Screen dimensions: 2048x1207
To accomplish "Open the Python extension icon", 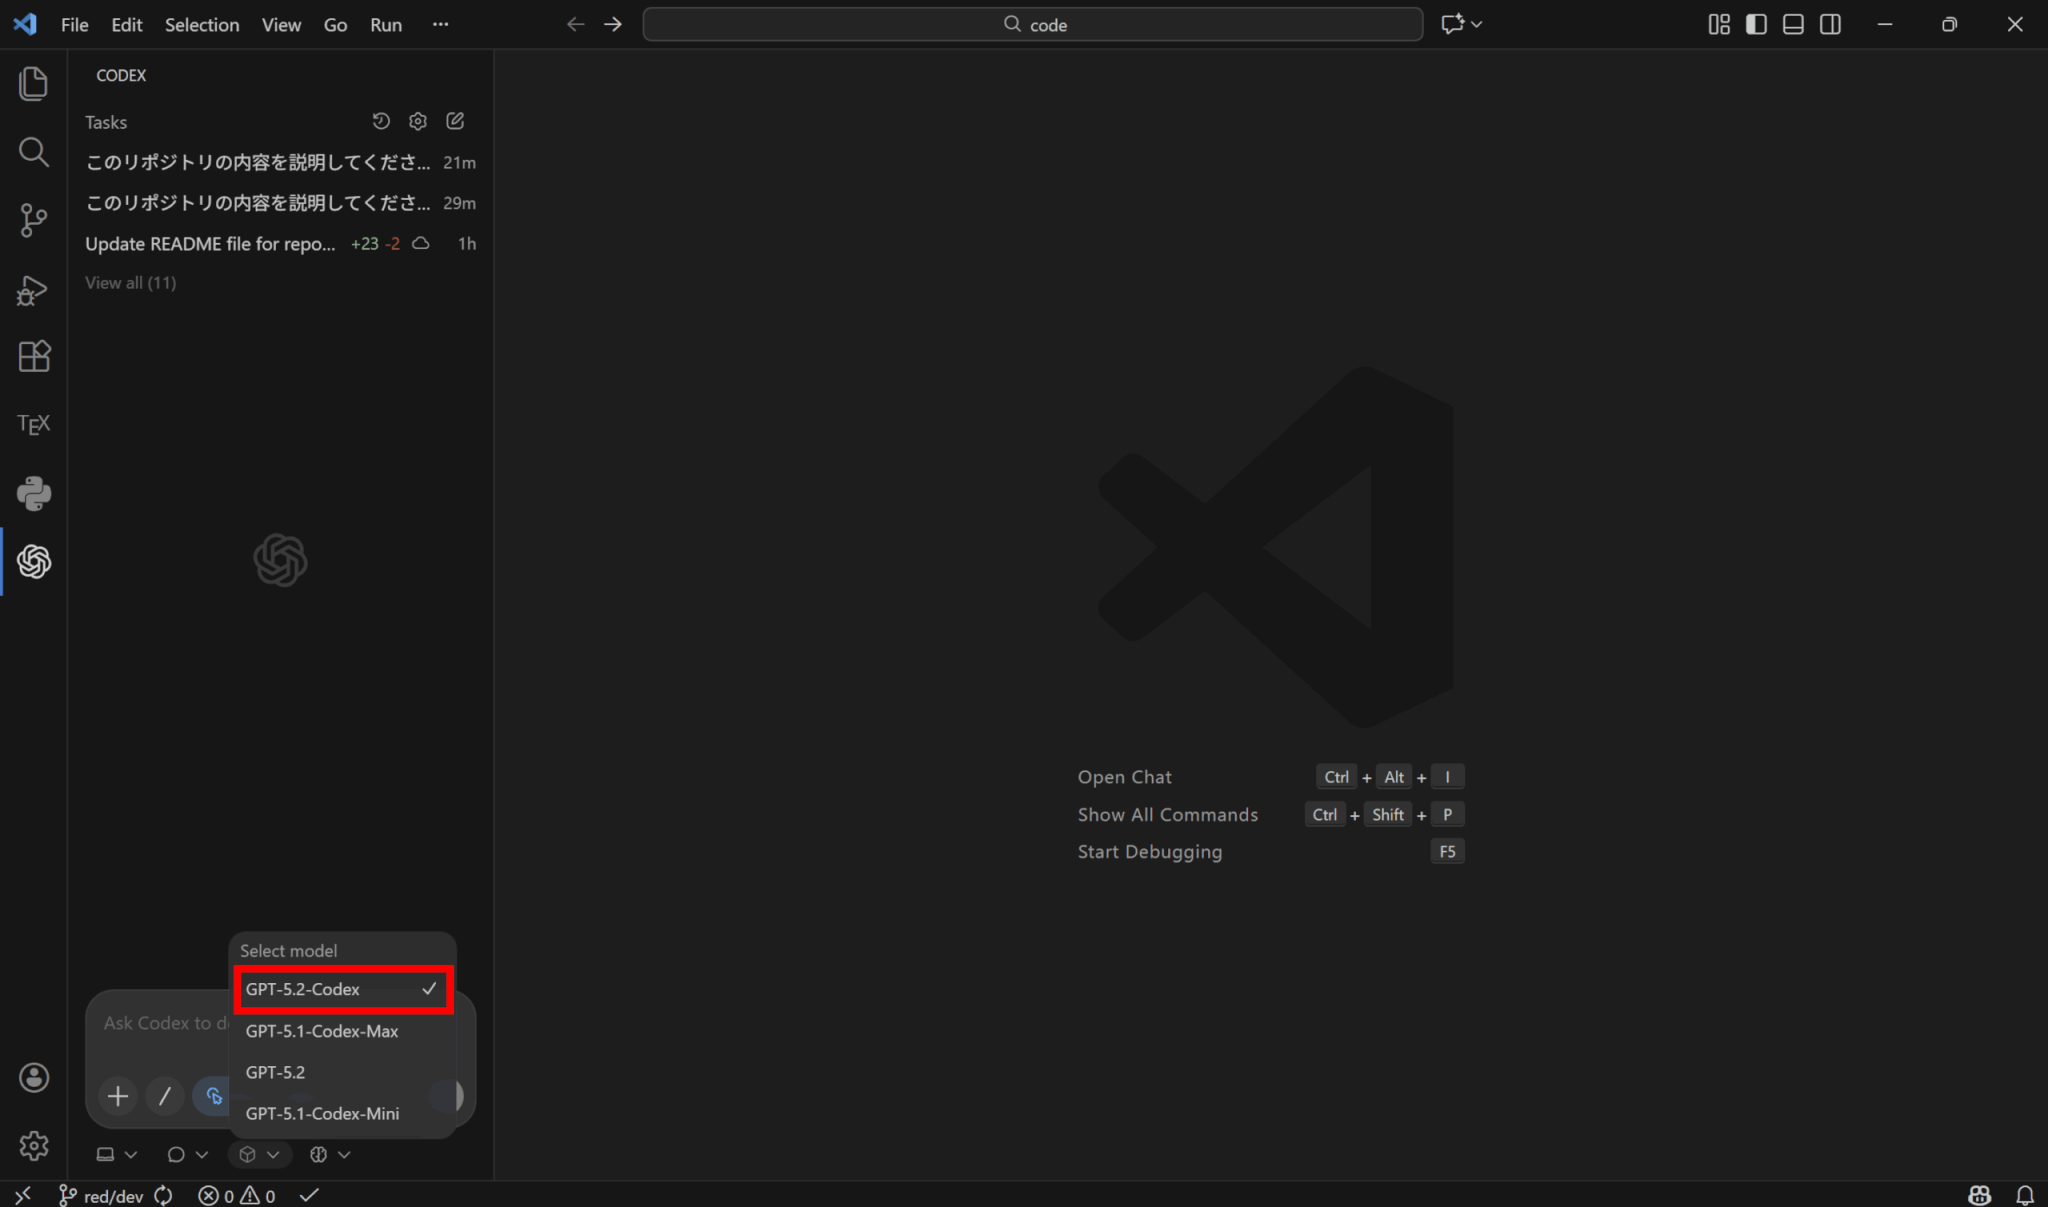I will click(34, 493).
